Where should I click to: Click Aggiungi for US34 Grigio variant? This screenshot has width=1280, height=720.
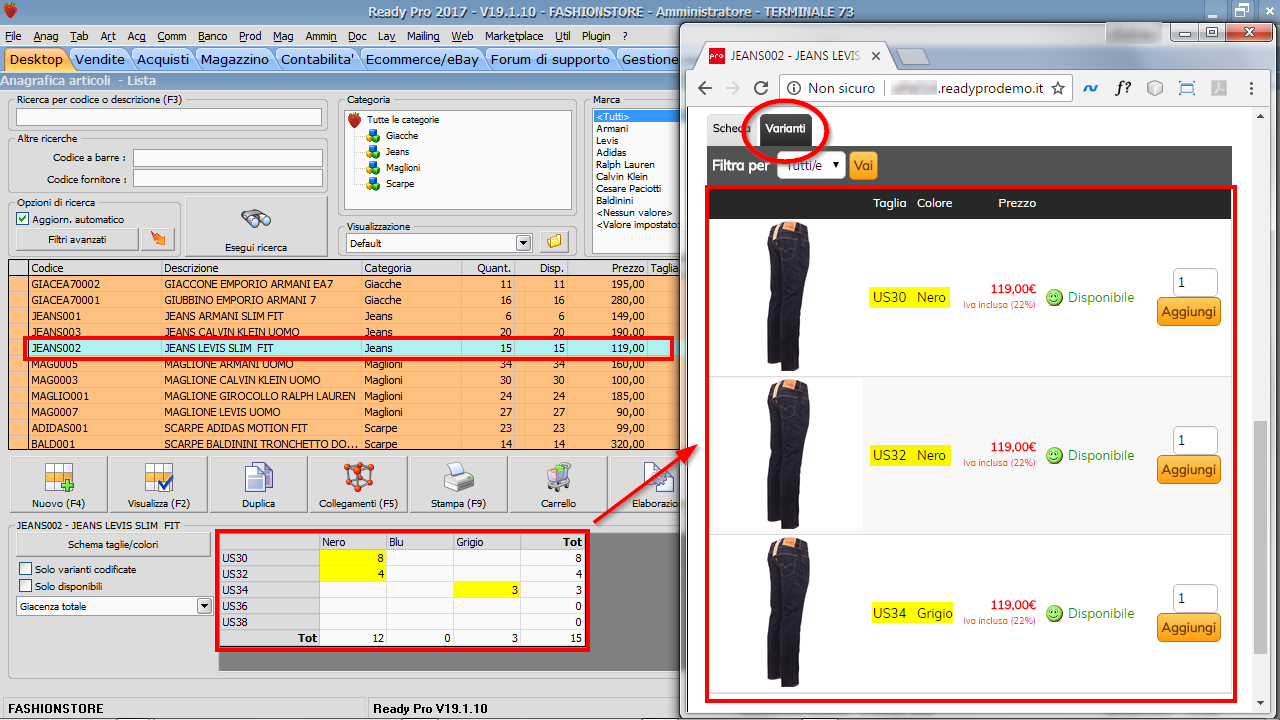tap(1189, 628)
